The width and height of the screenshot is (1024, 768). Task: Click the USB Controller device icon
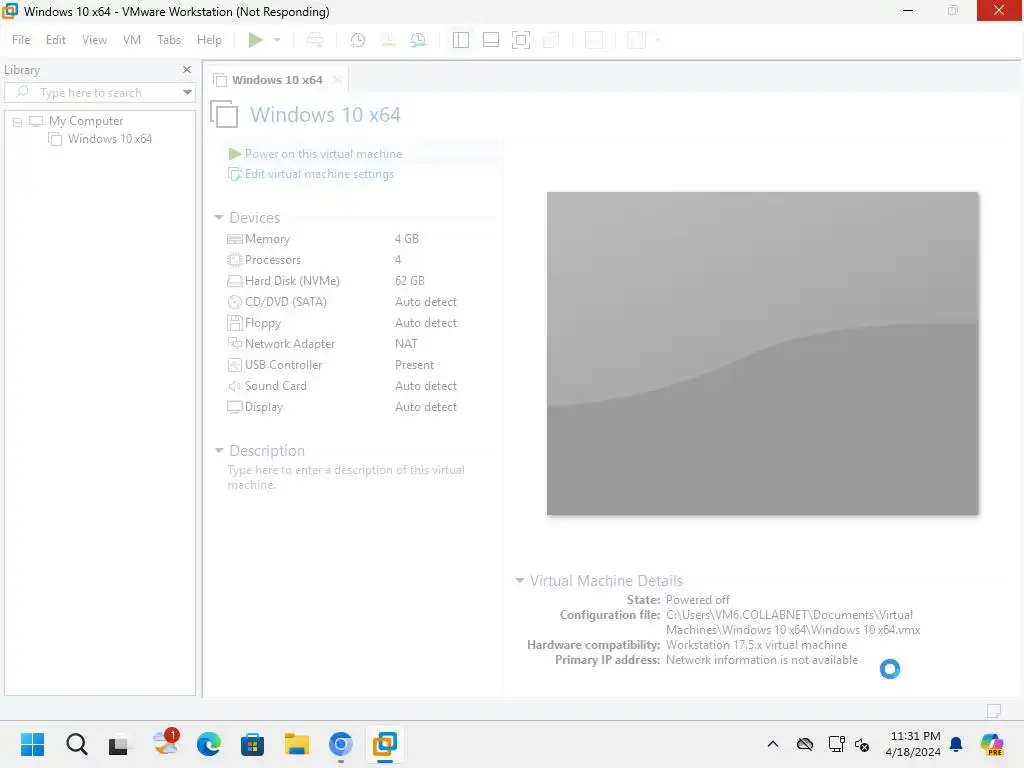click(234, 364)
